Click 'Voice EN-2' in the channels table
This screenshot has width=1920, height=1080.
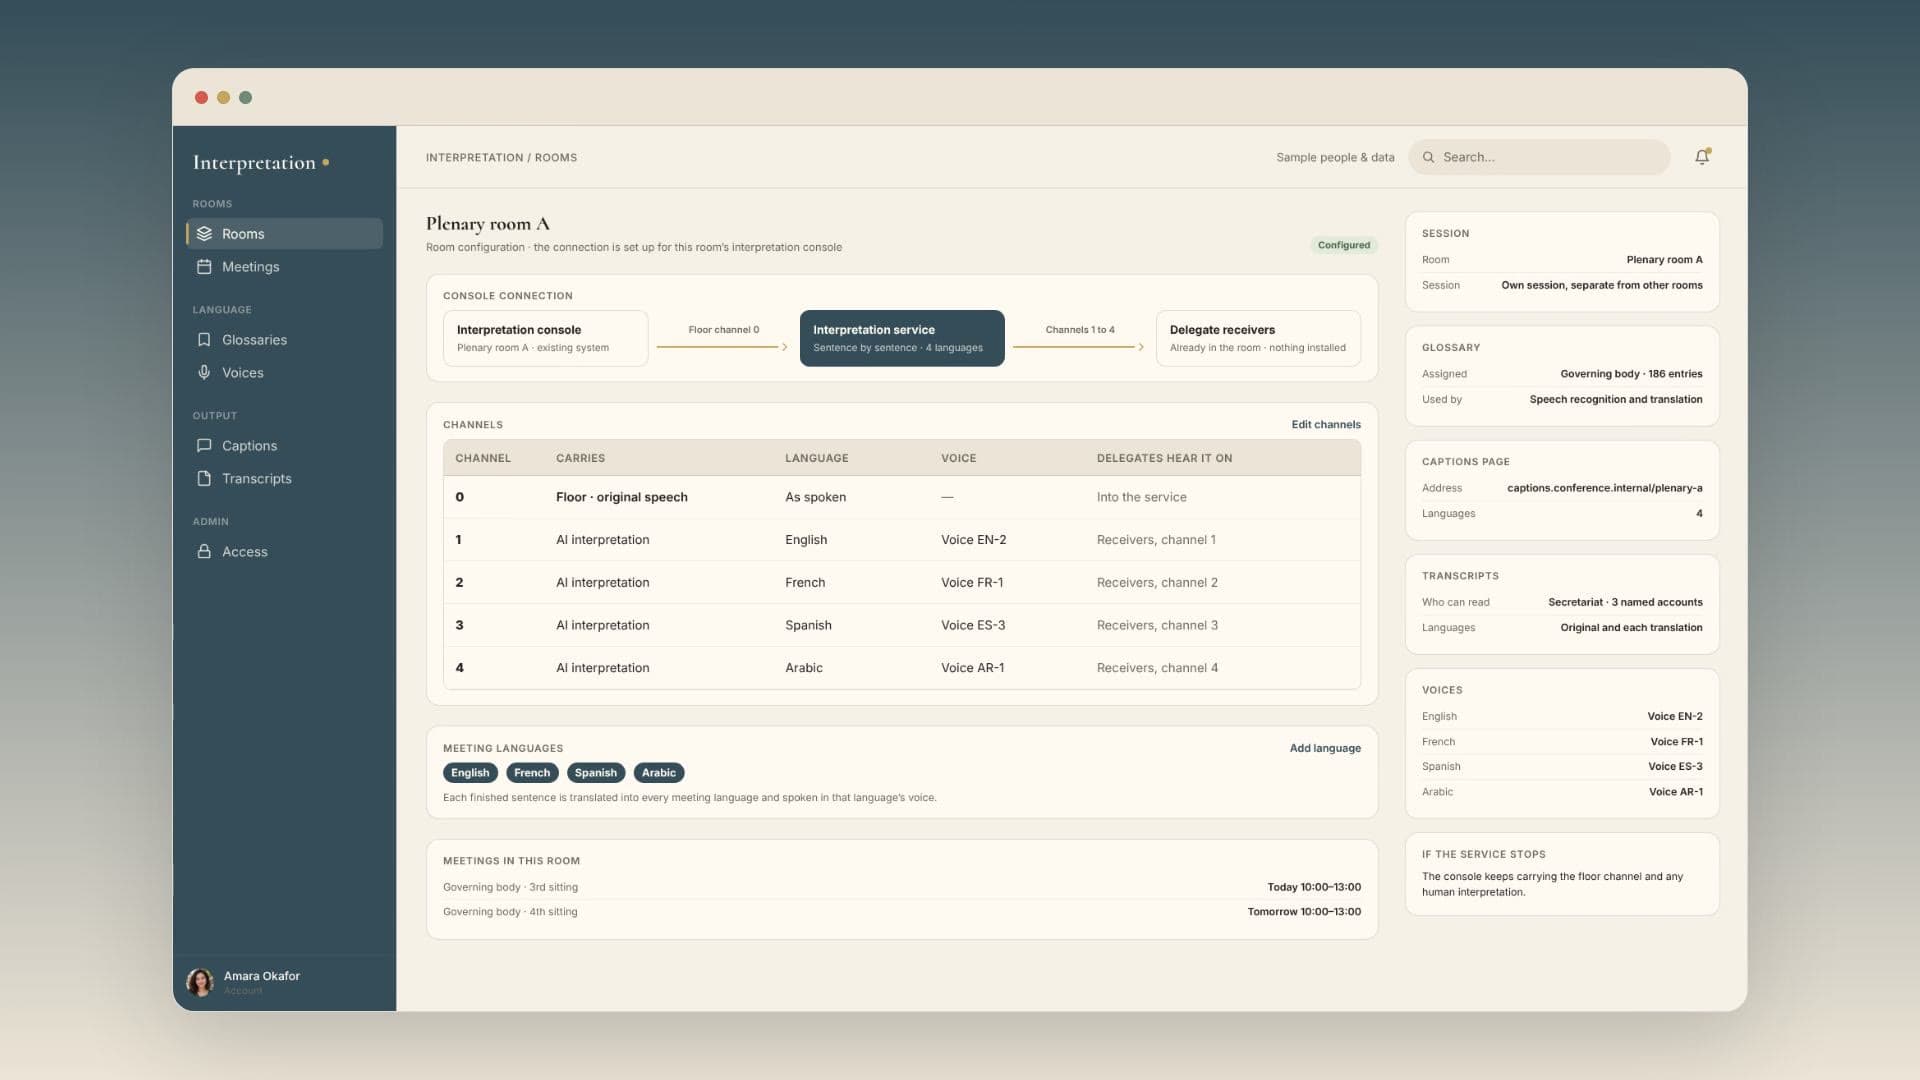coord(973,539)
